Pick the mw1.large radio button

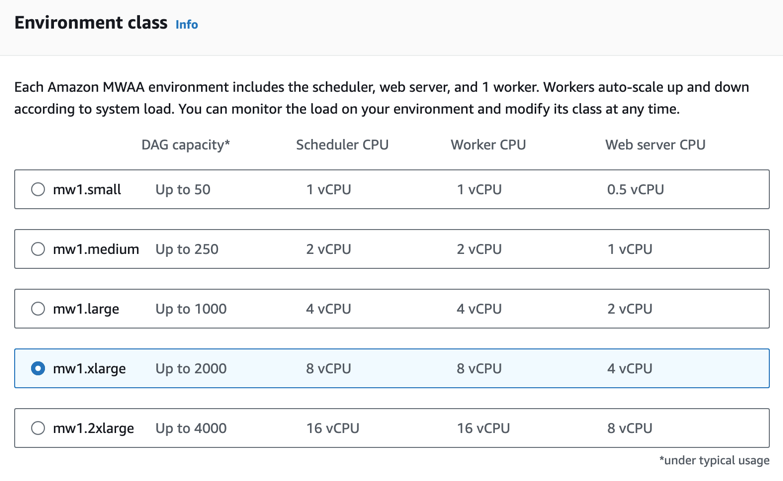pos(38,309)
